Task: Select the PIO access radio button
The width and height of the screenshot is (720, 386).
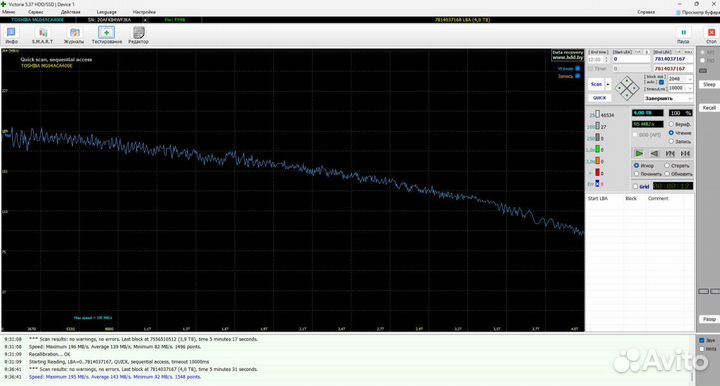Action: tap(703, 61)
